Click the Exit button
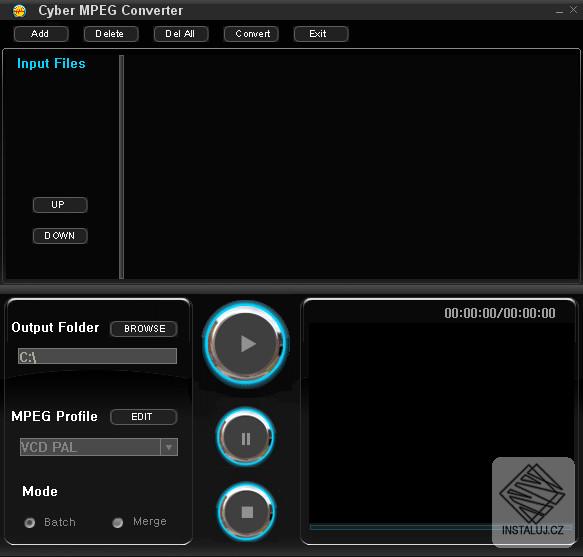The image size is (583, 557). (x=321, y=34)
